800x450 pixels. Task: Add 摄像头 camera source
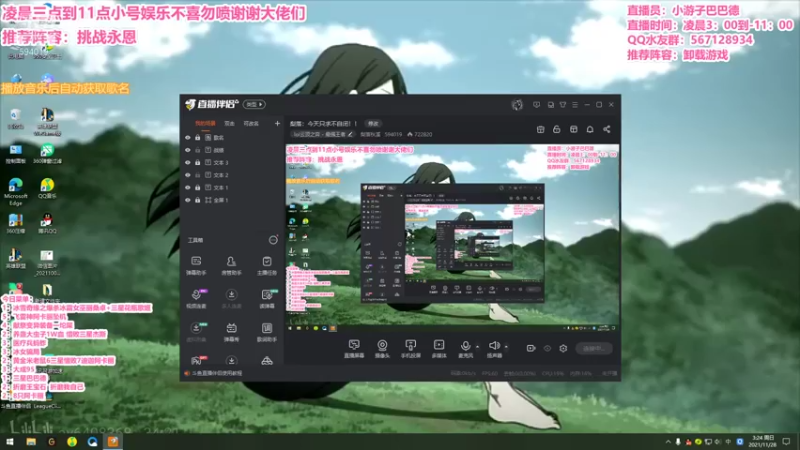382,349
